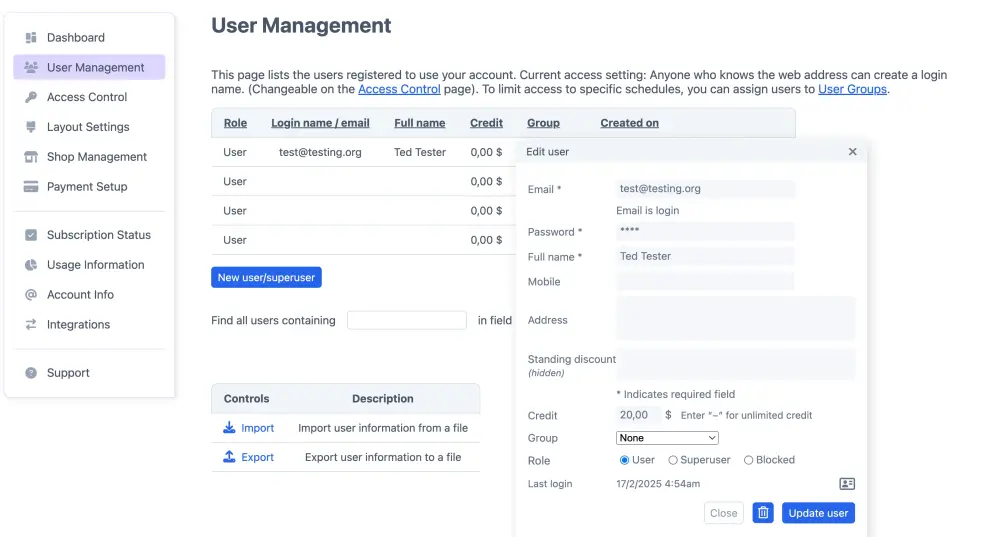Click the Password input field
This screenshot has width=984, height=537.
(x=705, y=231)
